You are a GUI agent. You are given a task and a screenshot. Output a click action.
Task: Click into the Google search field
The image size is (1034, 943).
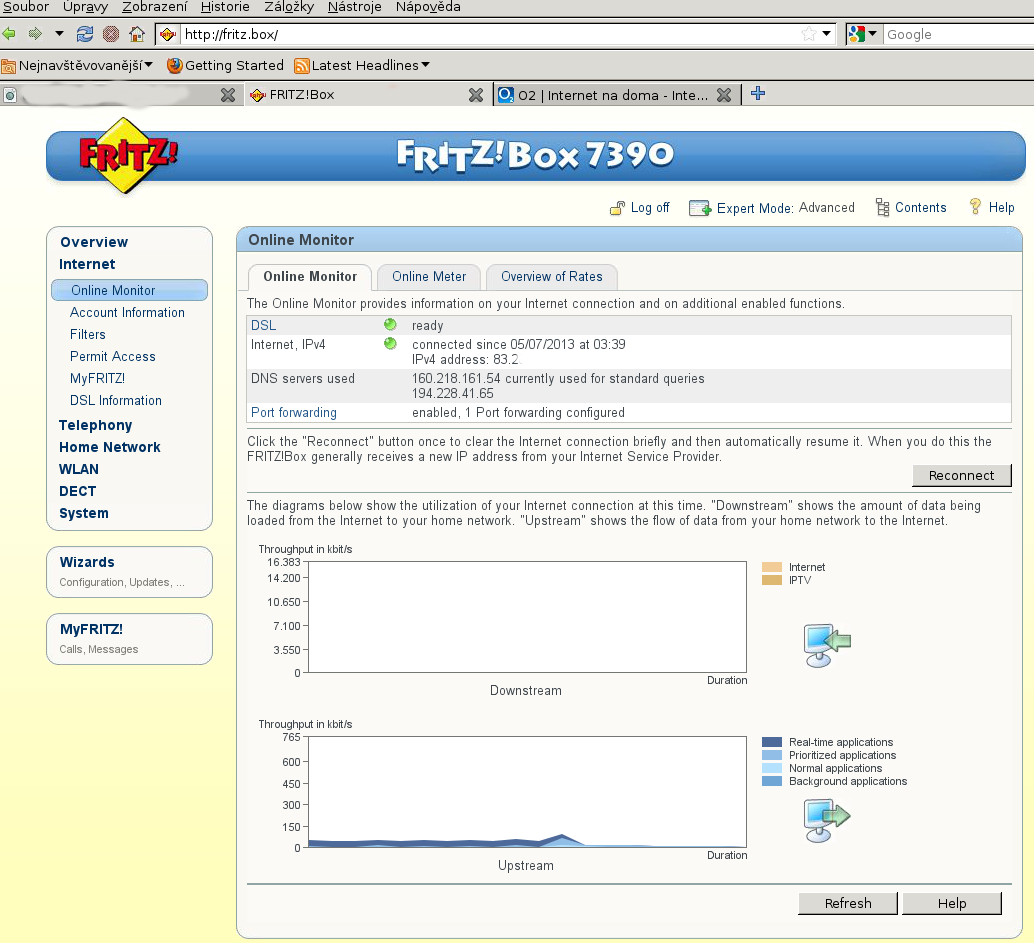(955, 34)
